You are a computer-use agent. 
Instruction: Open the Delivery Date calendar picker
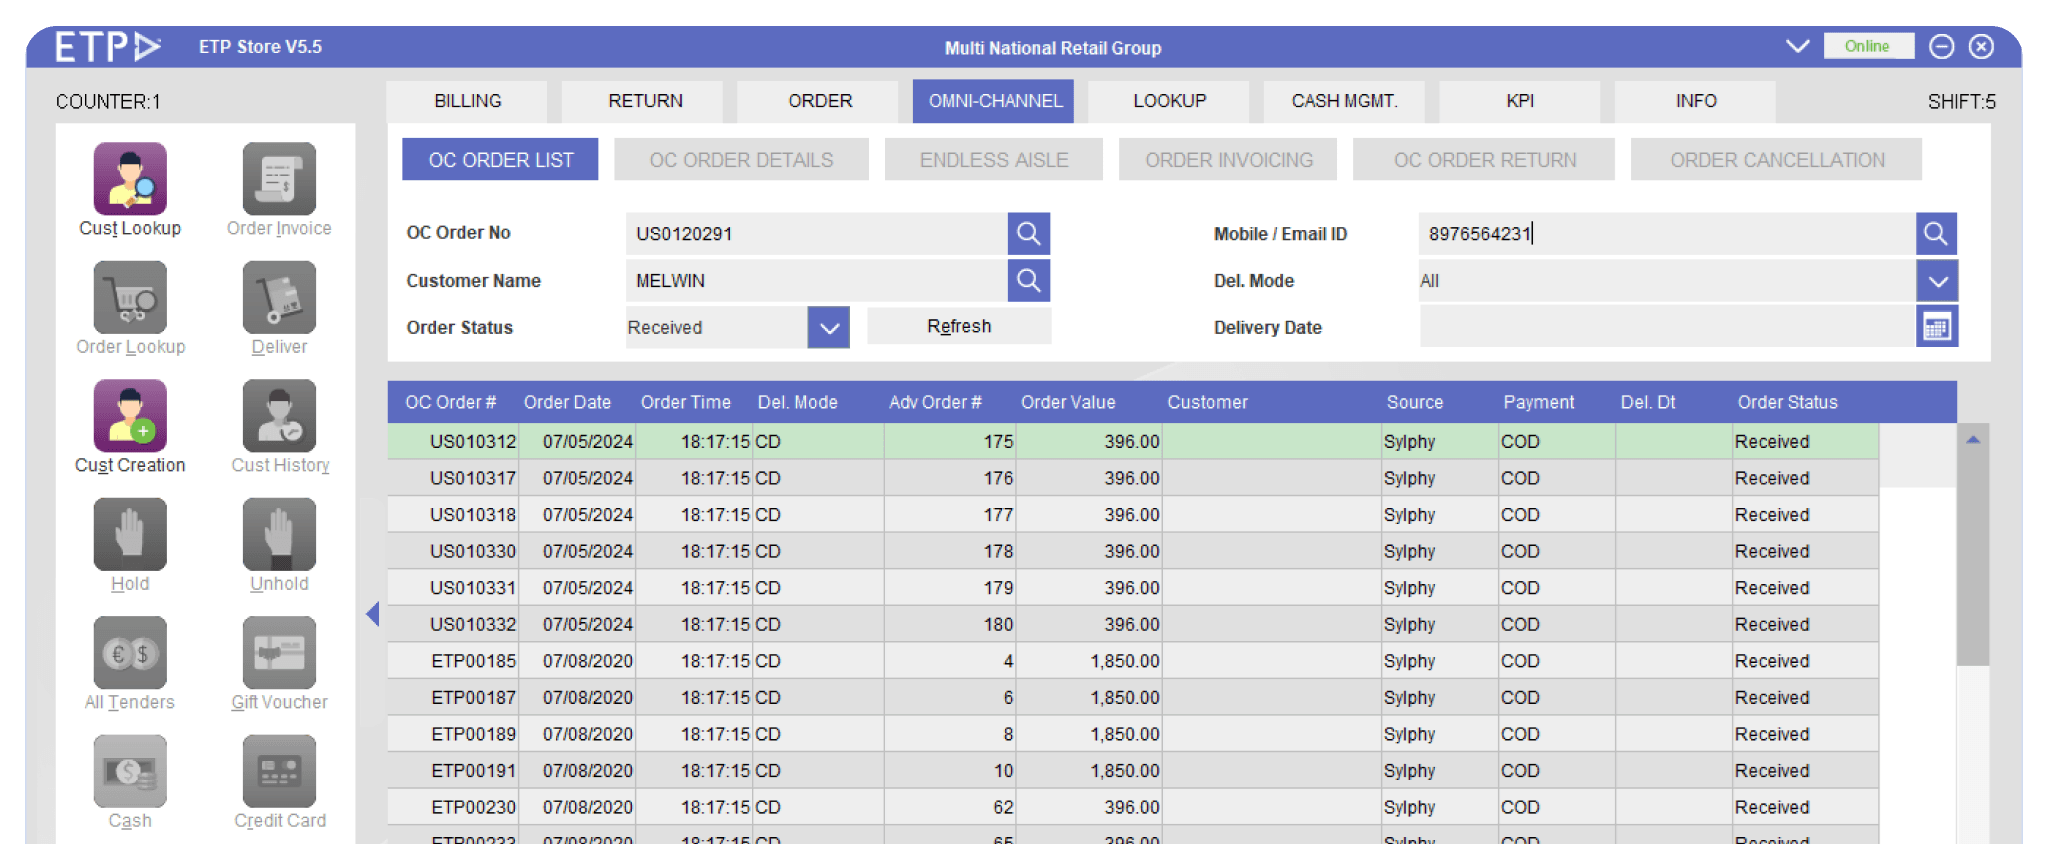pos(1936,327)
